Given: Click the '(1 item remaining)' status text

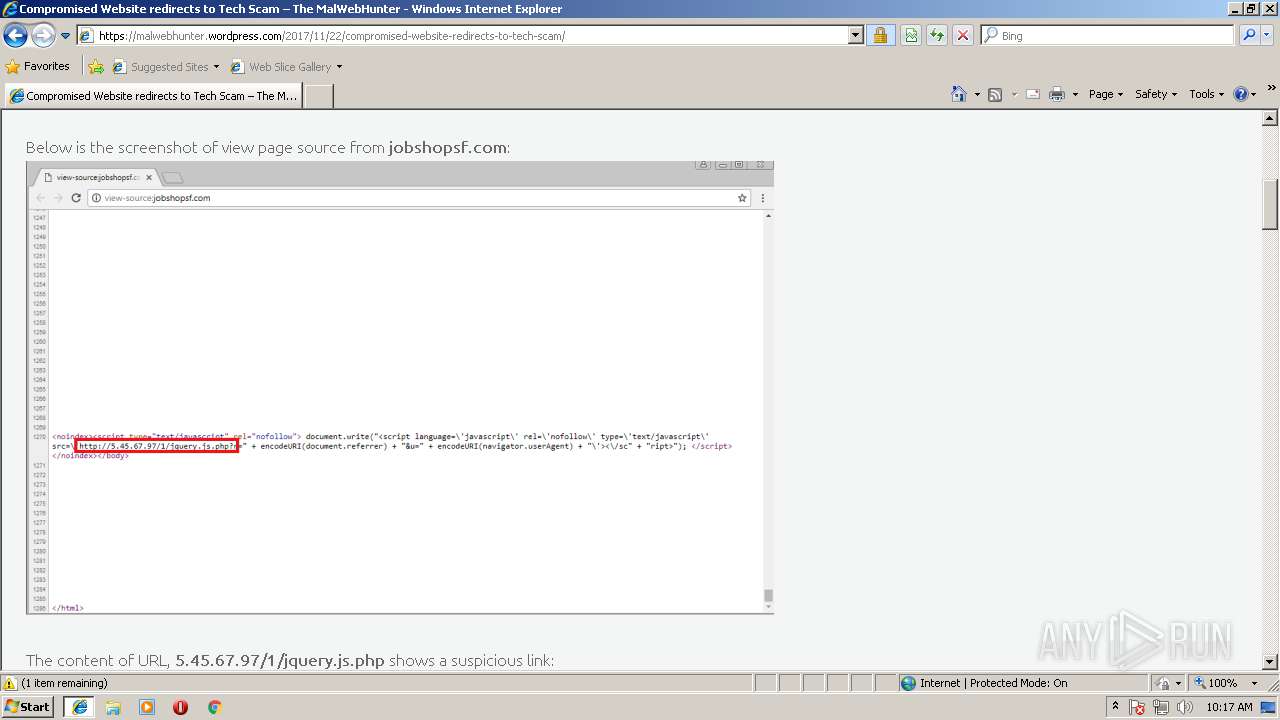Looking at the screenshot, I should click(x=64, y=683).
